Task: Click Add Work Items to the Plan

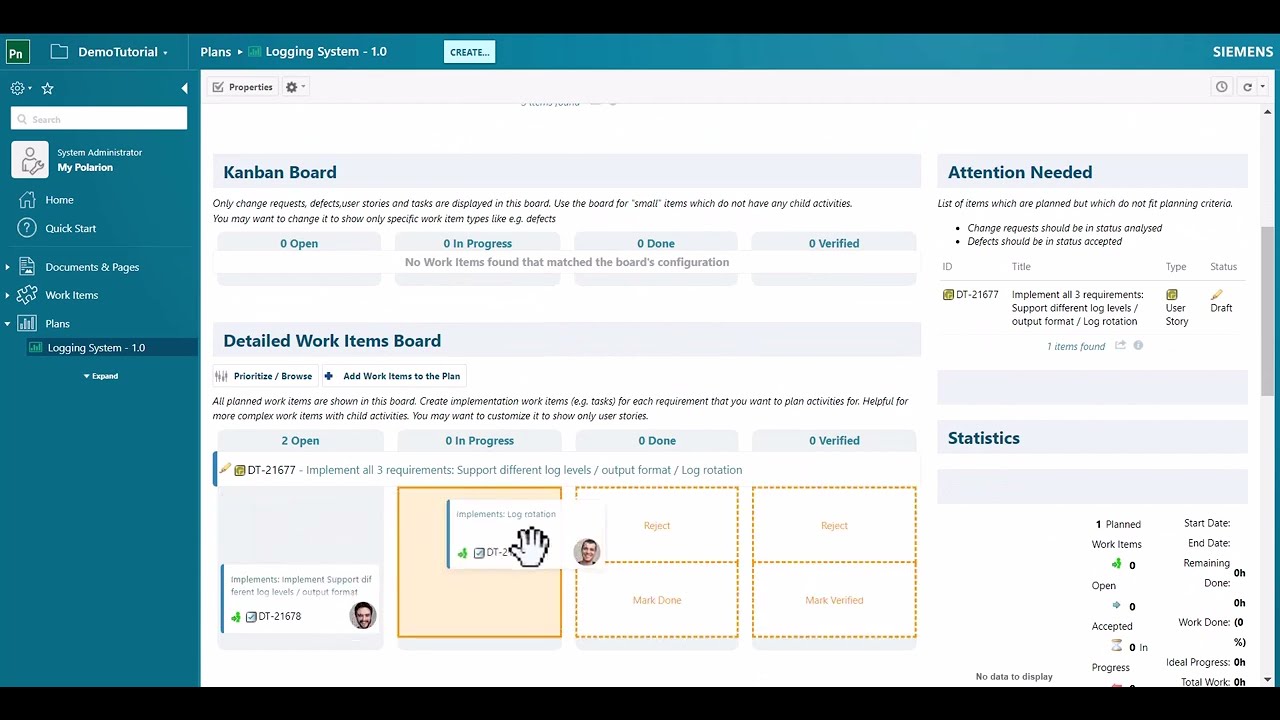Action: pyautogui.click(x=392, y=376)
